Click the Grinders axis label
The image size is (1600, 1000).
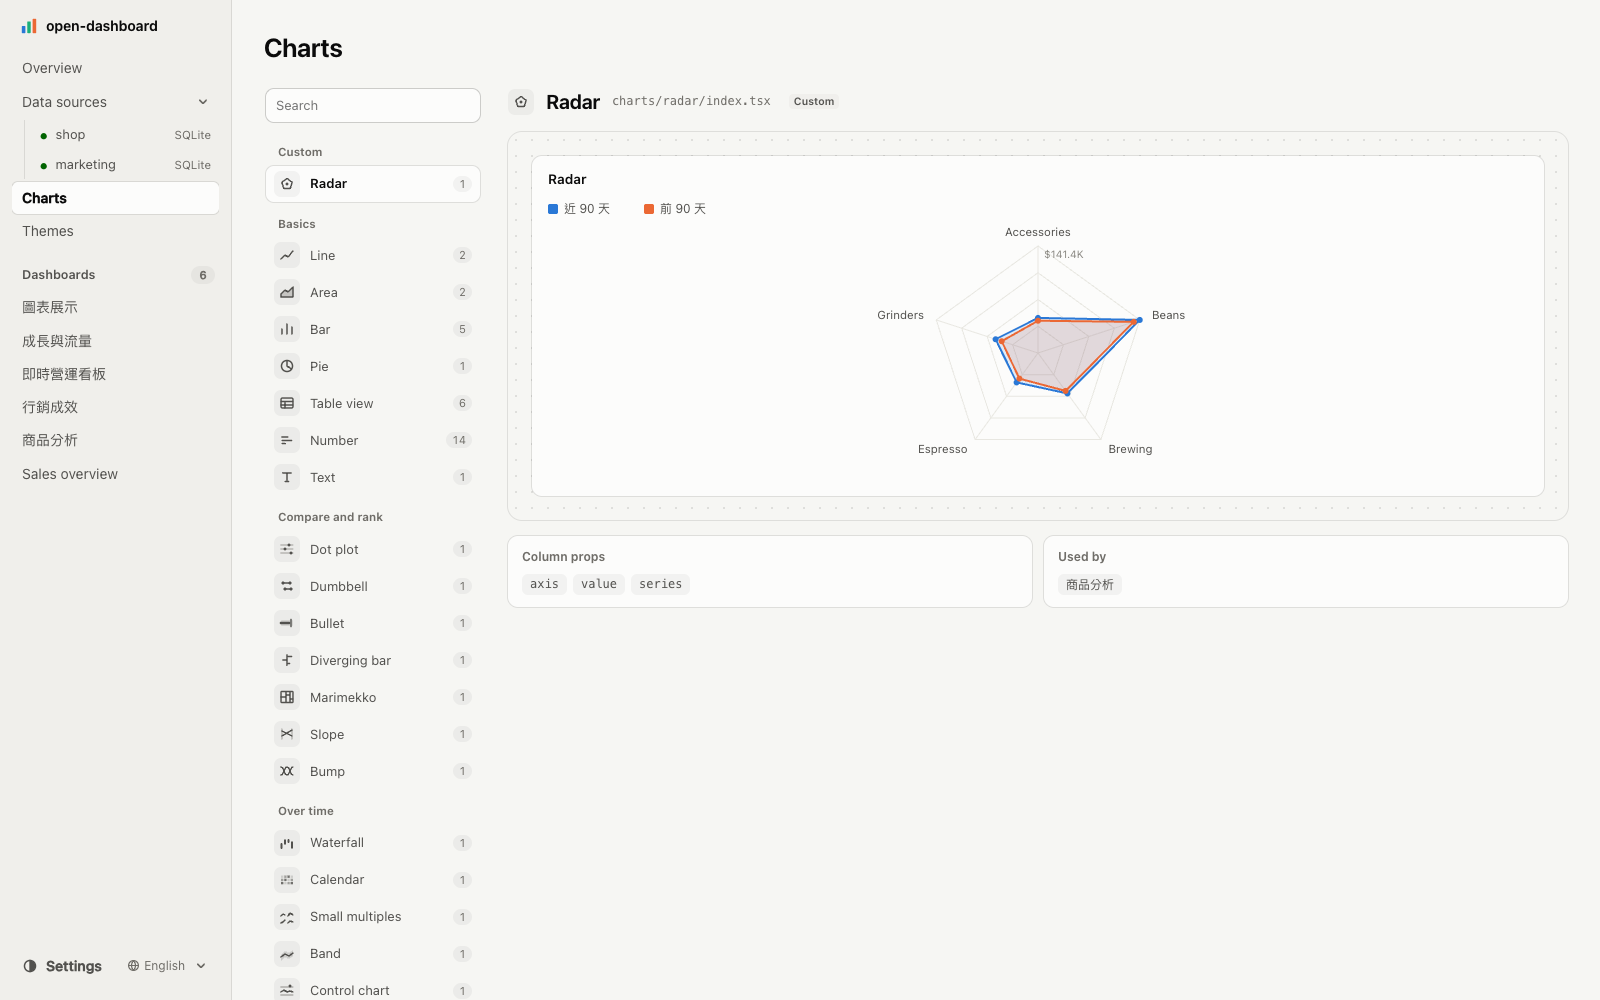[x=900, y=315]
